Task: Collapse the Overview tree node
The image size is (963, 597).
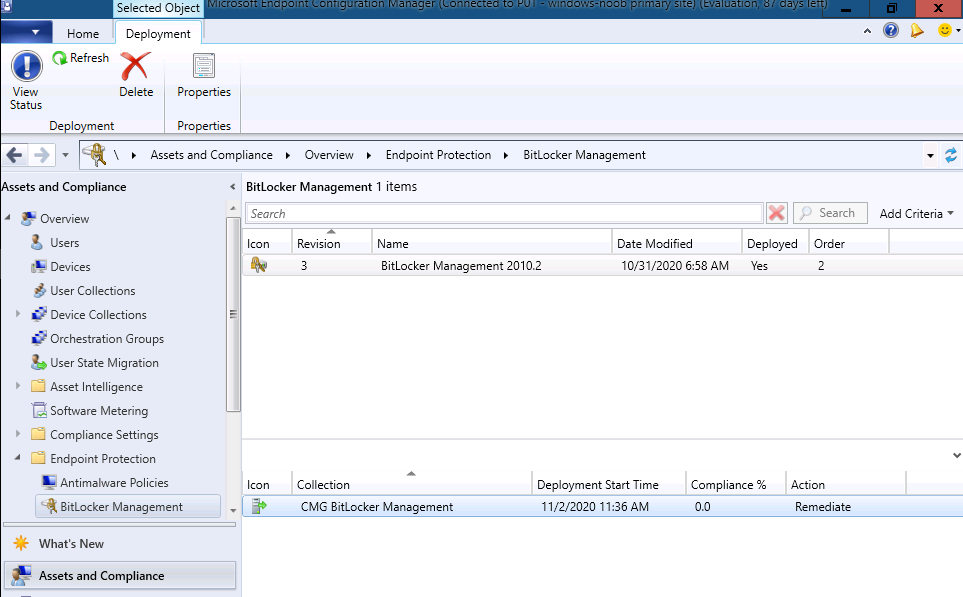Action: tap(8, 217)
